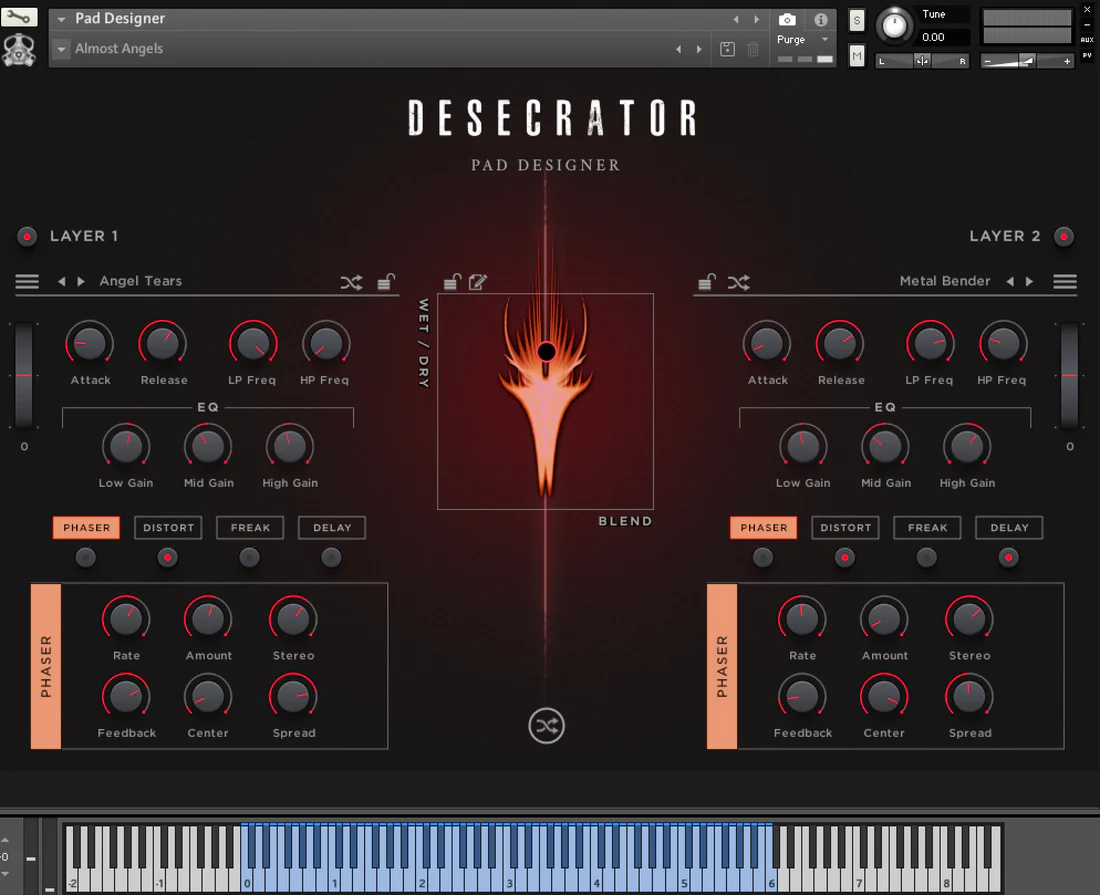Open Layer 2 hamburger menu
Image resolution: width=1100 pixels, height=895 pixels.
point(1065,282)
